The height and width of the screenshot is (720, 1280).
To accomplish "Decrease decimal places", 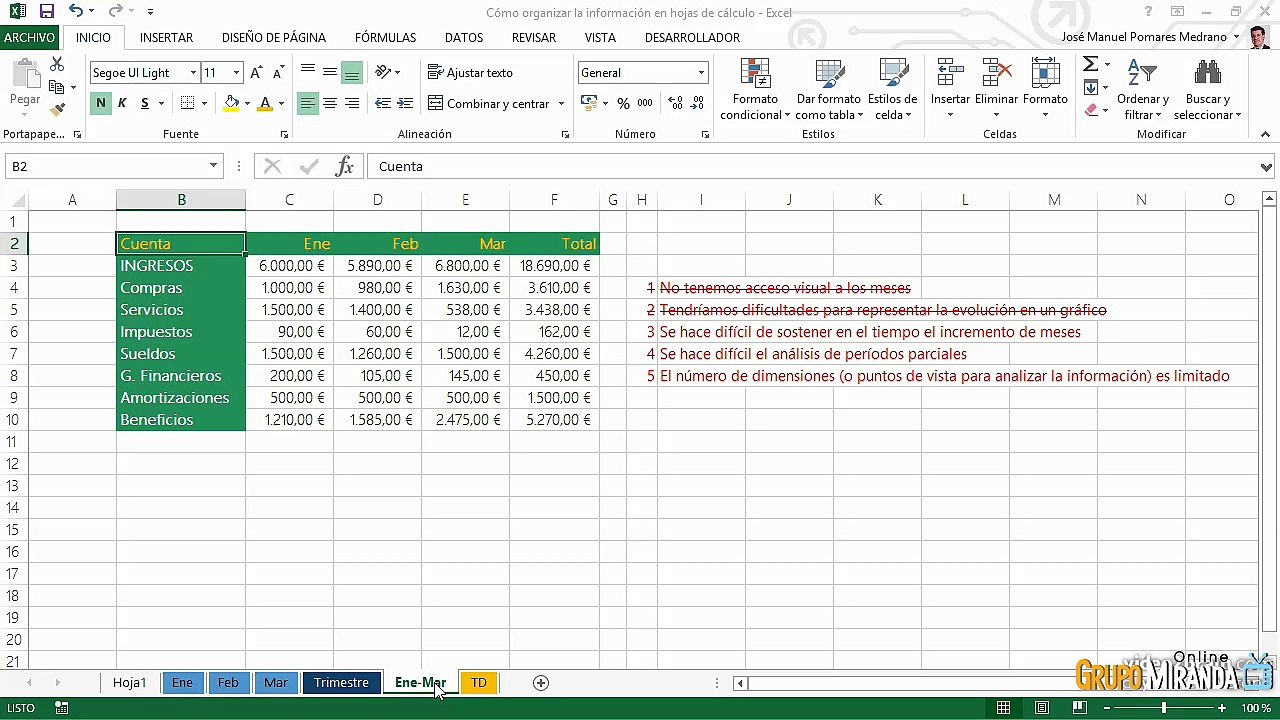I will click(697, 103).
